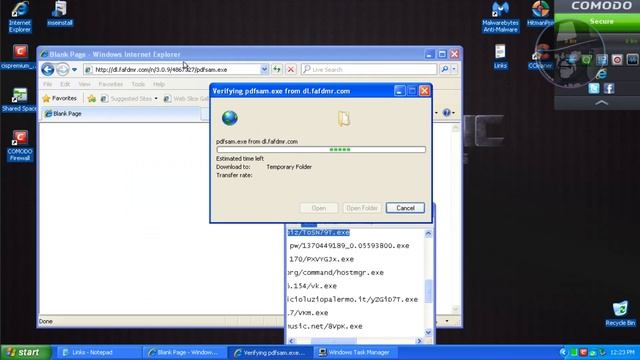This screenshot has width=640, height=360.
Task: Open search provider dropdown arrow
Action: point(454,69)
